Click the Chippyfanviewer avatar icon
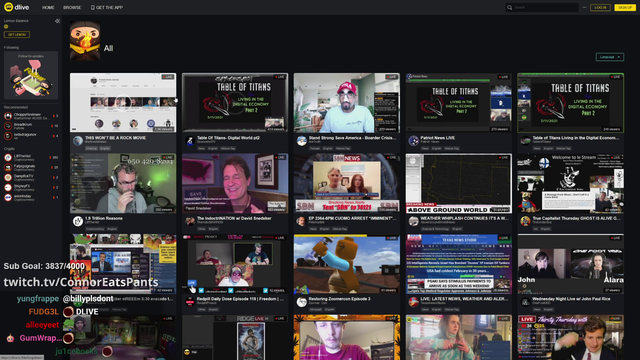 click(x=8, y=116)
